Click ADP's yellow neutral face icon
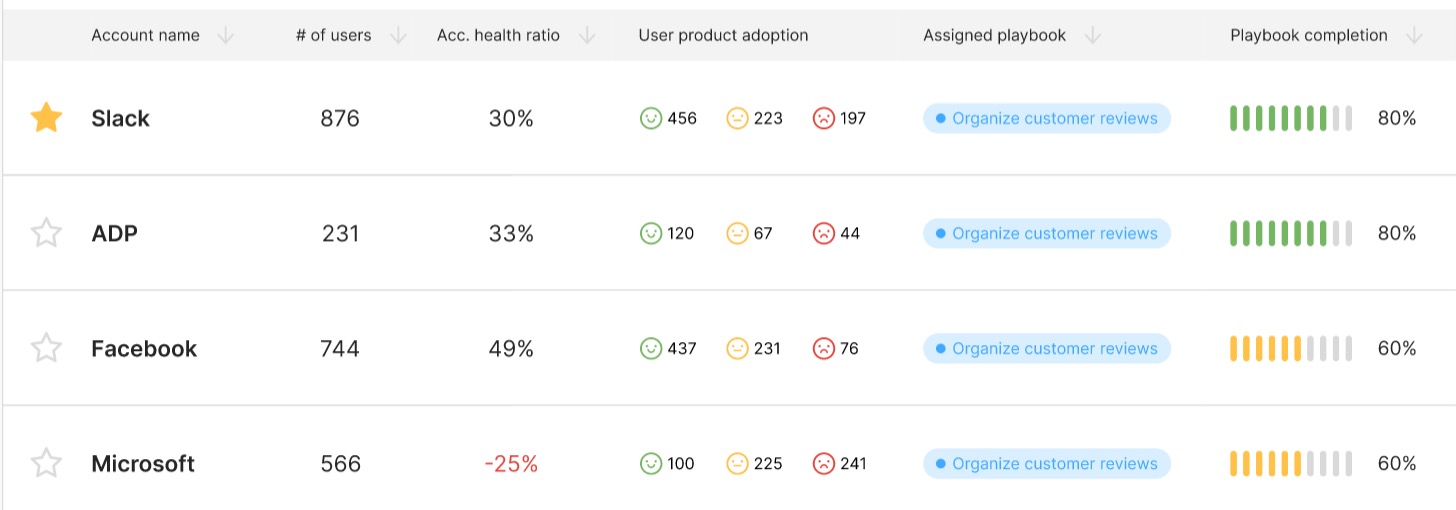 tap(737, 234)
